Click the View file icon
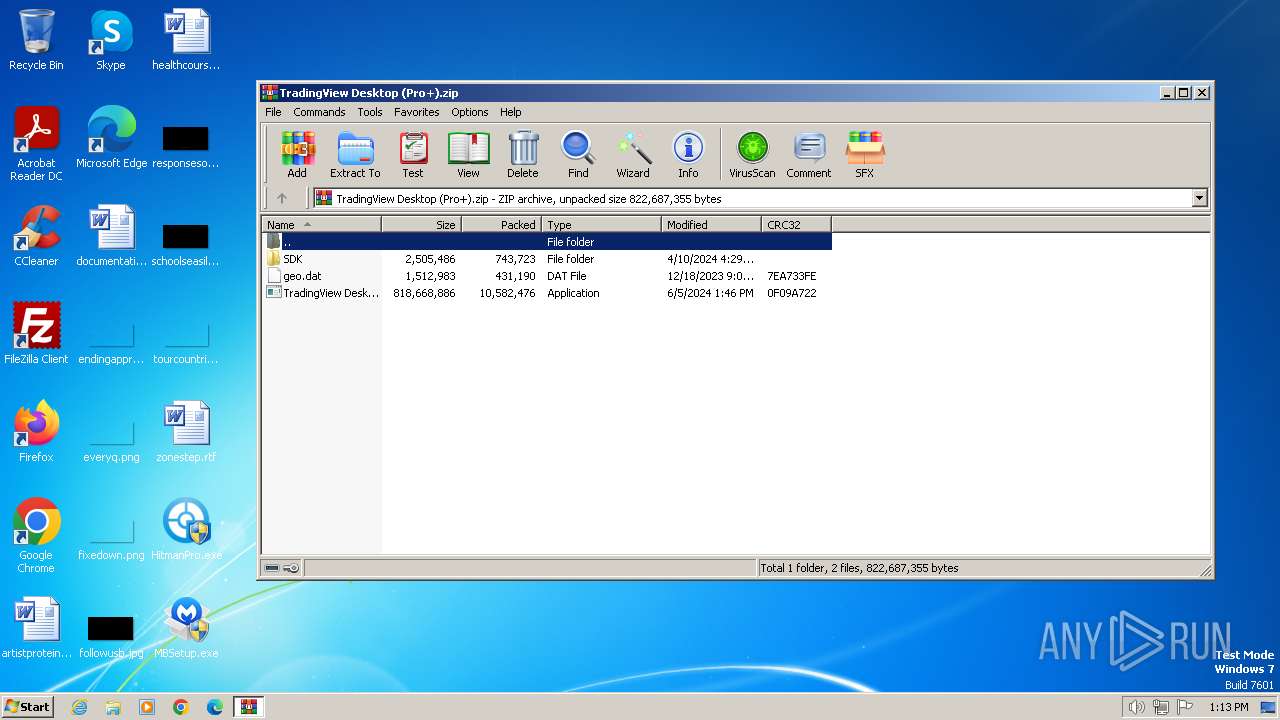 click(468, 155)
